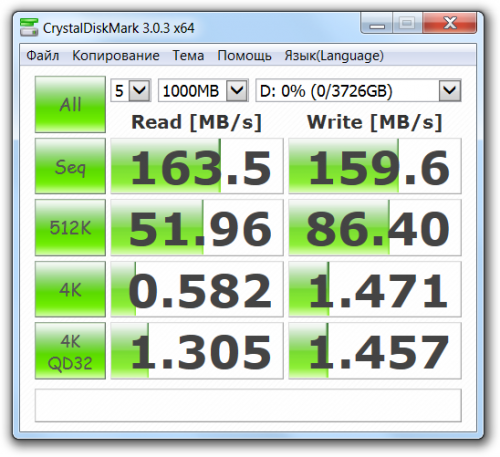Start the Seq sequential test

pyautogui.click(x=70, y=166)
